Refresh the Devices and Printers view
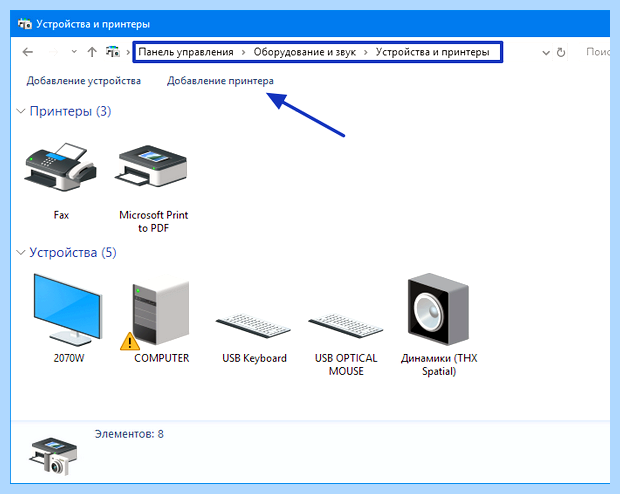Screen dimensions: 620x494 tap(561, 52)
